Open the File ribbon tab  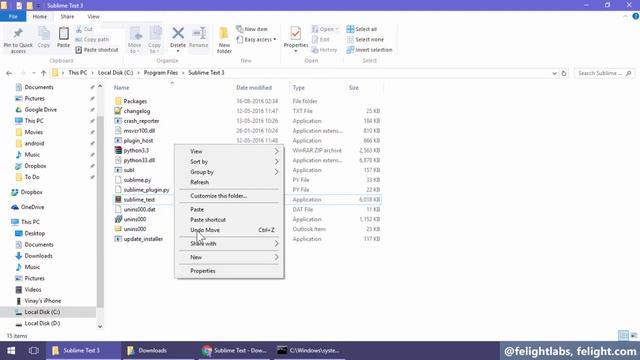(13, 17)
